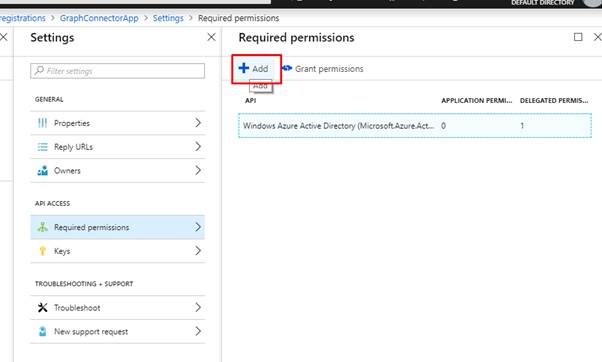Select Required permissions menu item
The width and height of the screenshot is (602, 362).
(x=117, y=227)
